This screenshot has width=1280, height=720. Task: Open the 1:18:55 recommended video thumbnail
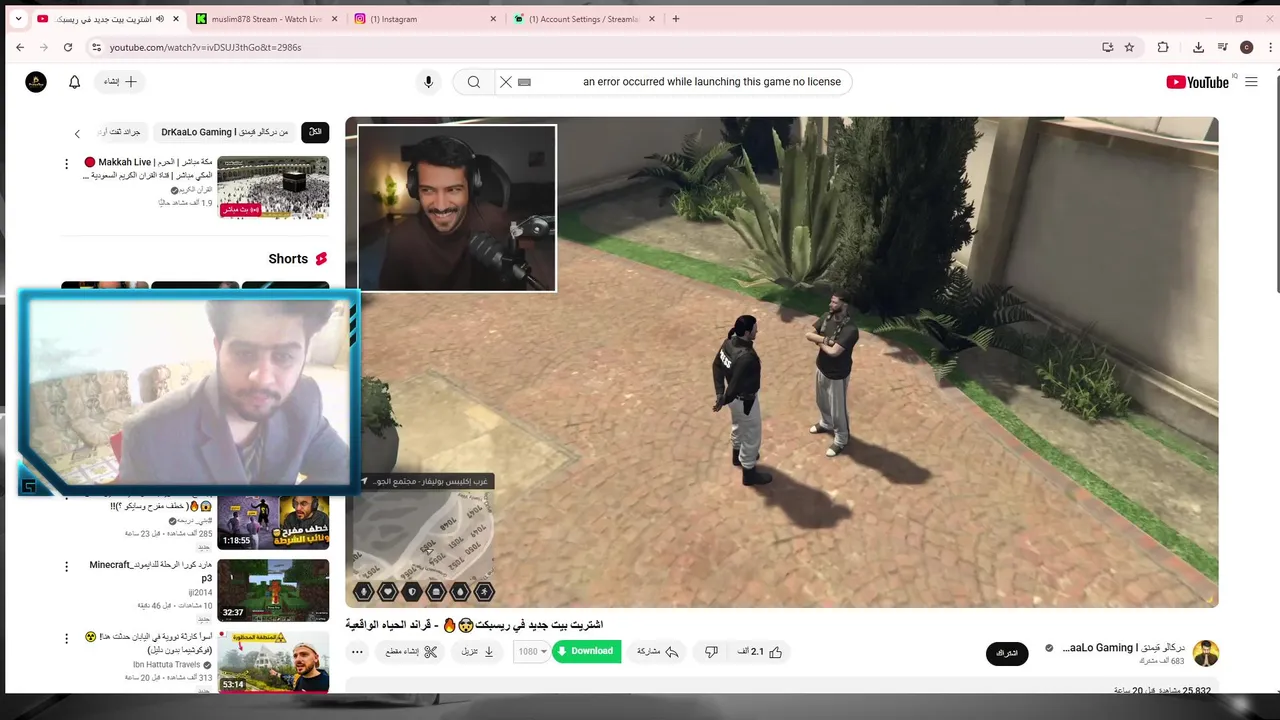273,522
